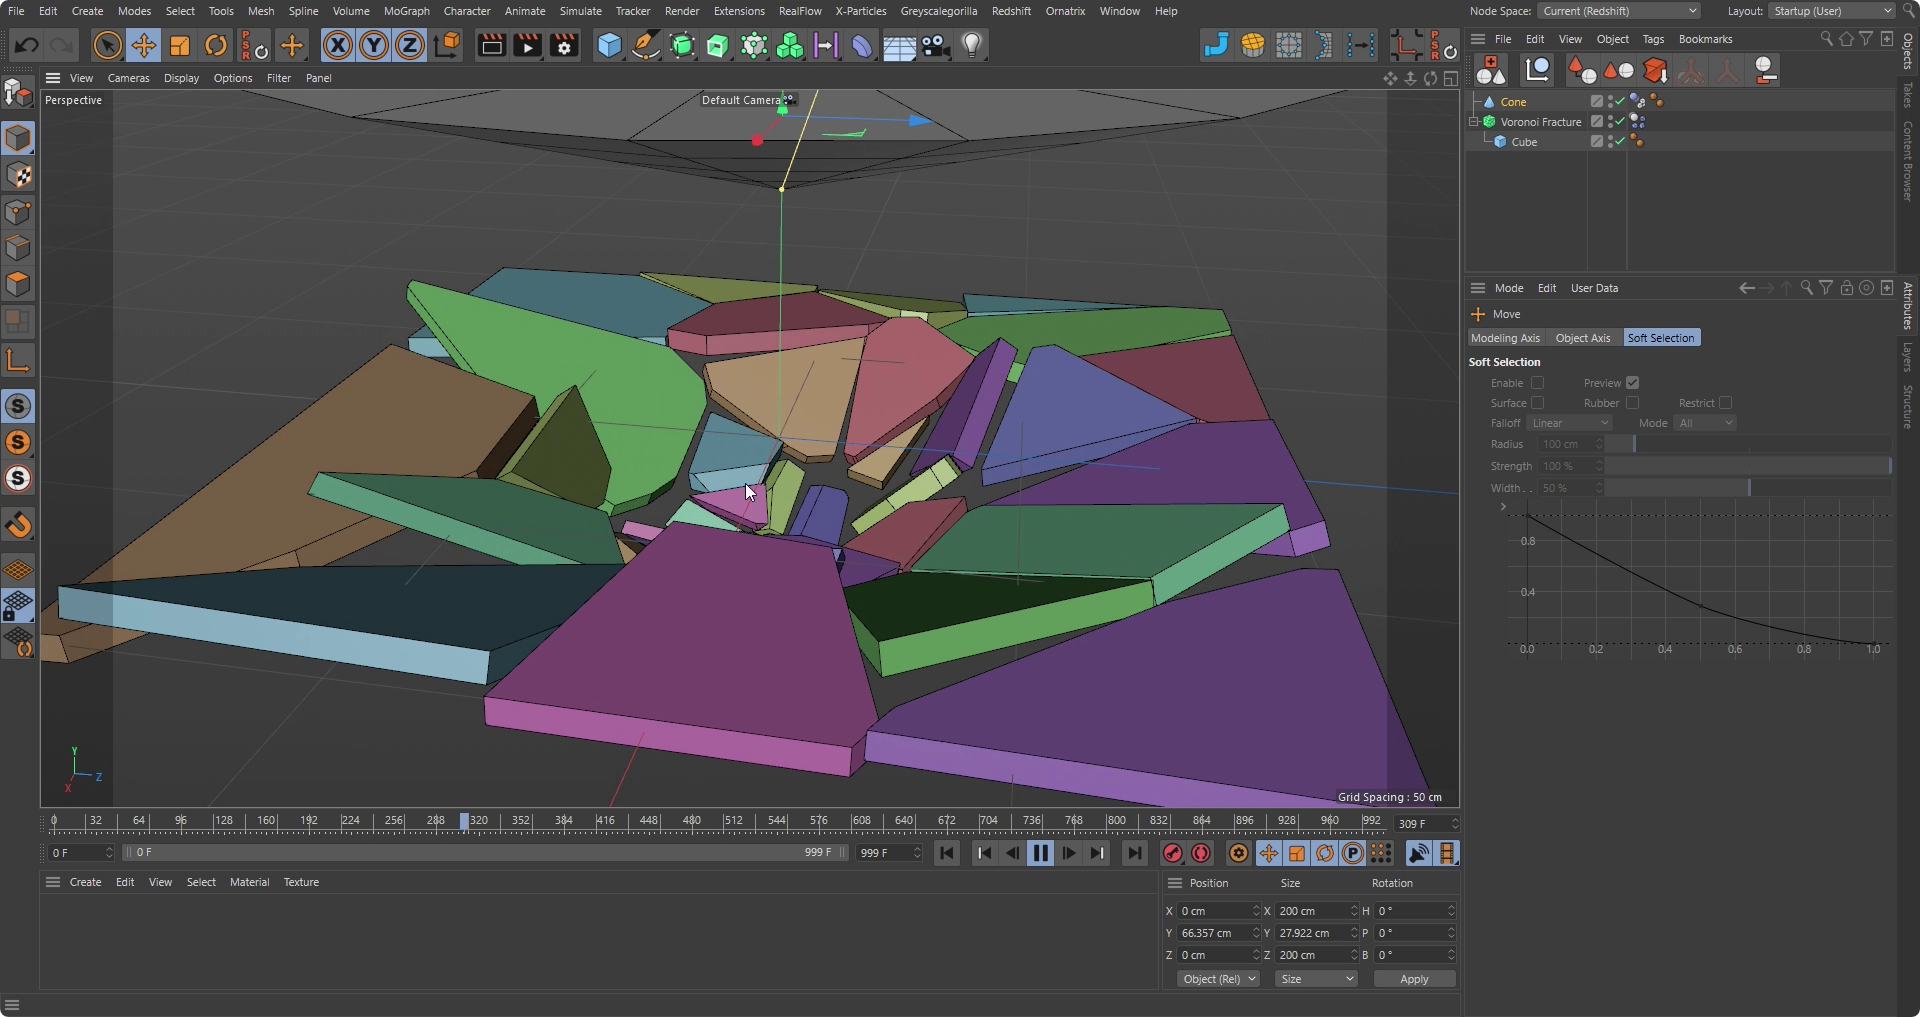The width and height of the screenshot is (1920, 1017).
Task: Uncheck the Preview checkbox
Action: click(x=1632, y=383)
